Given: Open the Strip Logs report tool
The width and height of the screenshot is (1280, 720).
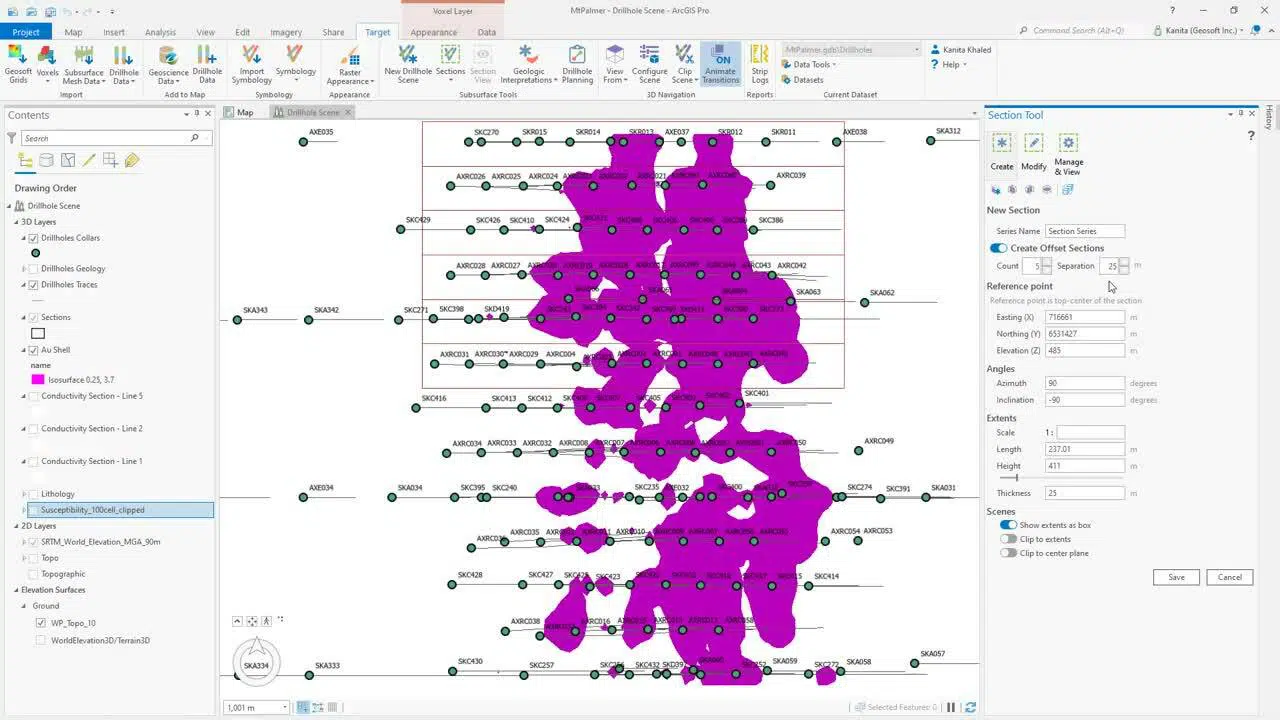Looking at the screenshot, I should (x=760, y=64).
